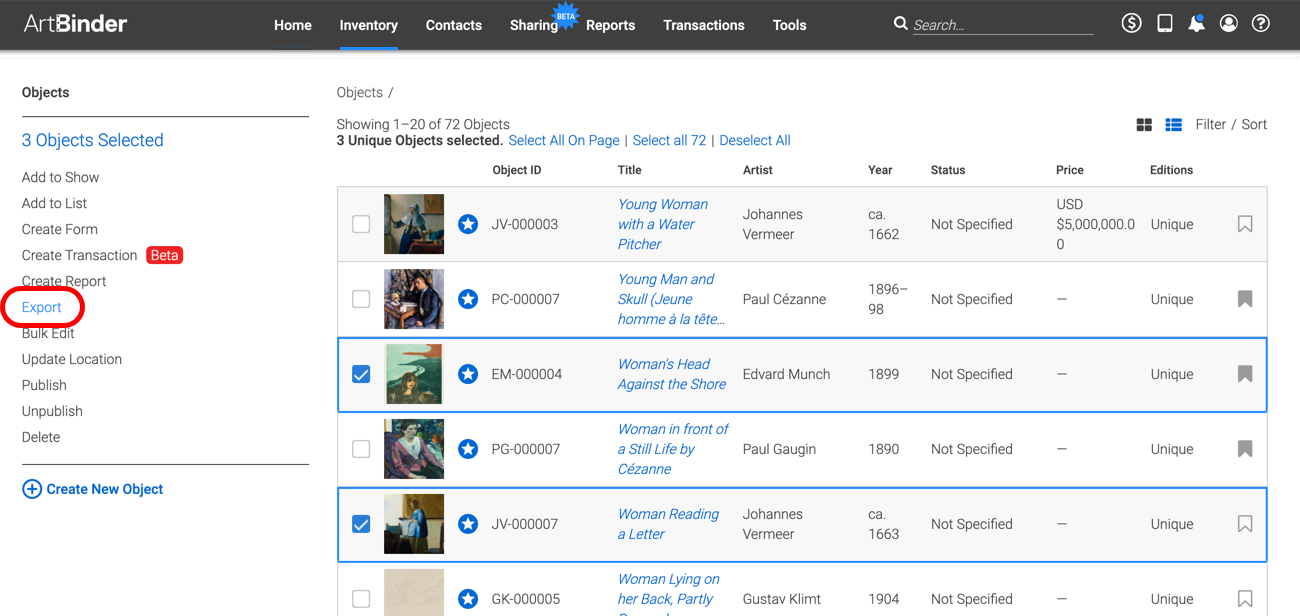Open Young Man and Skull title link
The height and width of the screenshot is (616, 1300).
click(x=671, y=299)
